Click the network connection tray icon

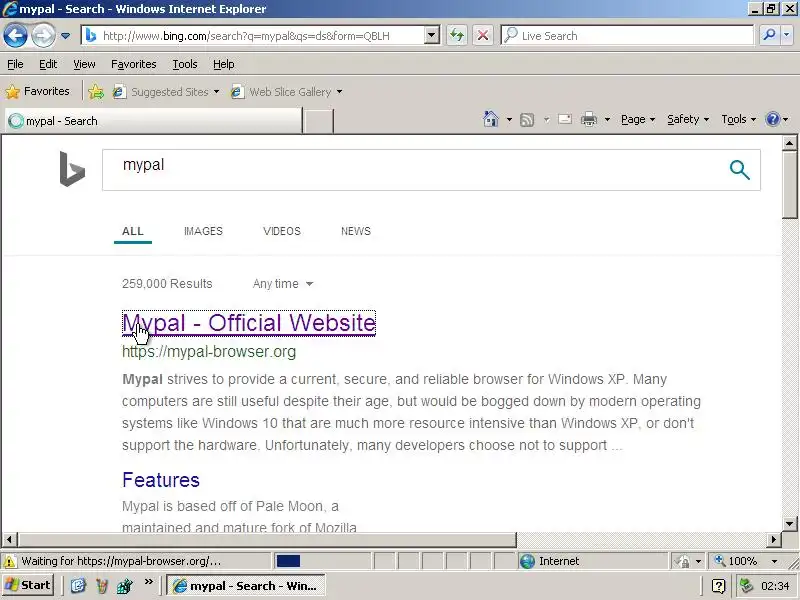click(747, 585)
